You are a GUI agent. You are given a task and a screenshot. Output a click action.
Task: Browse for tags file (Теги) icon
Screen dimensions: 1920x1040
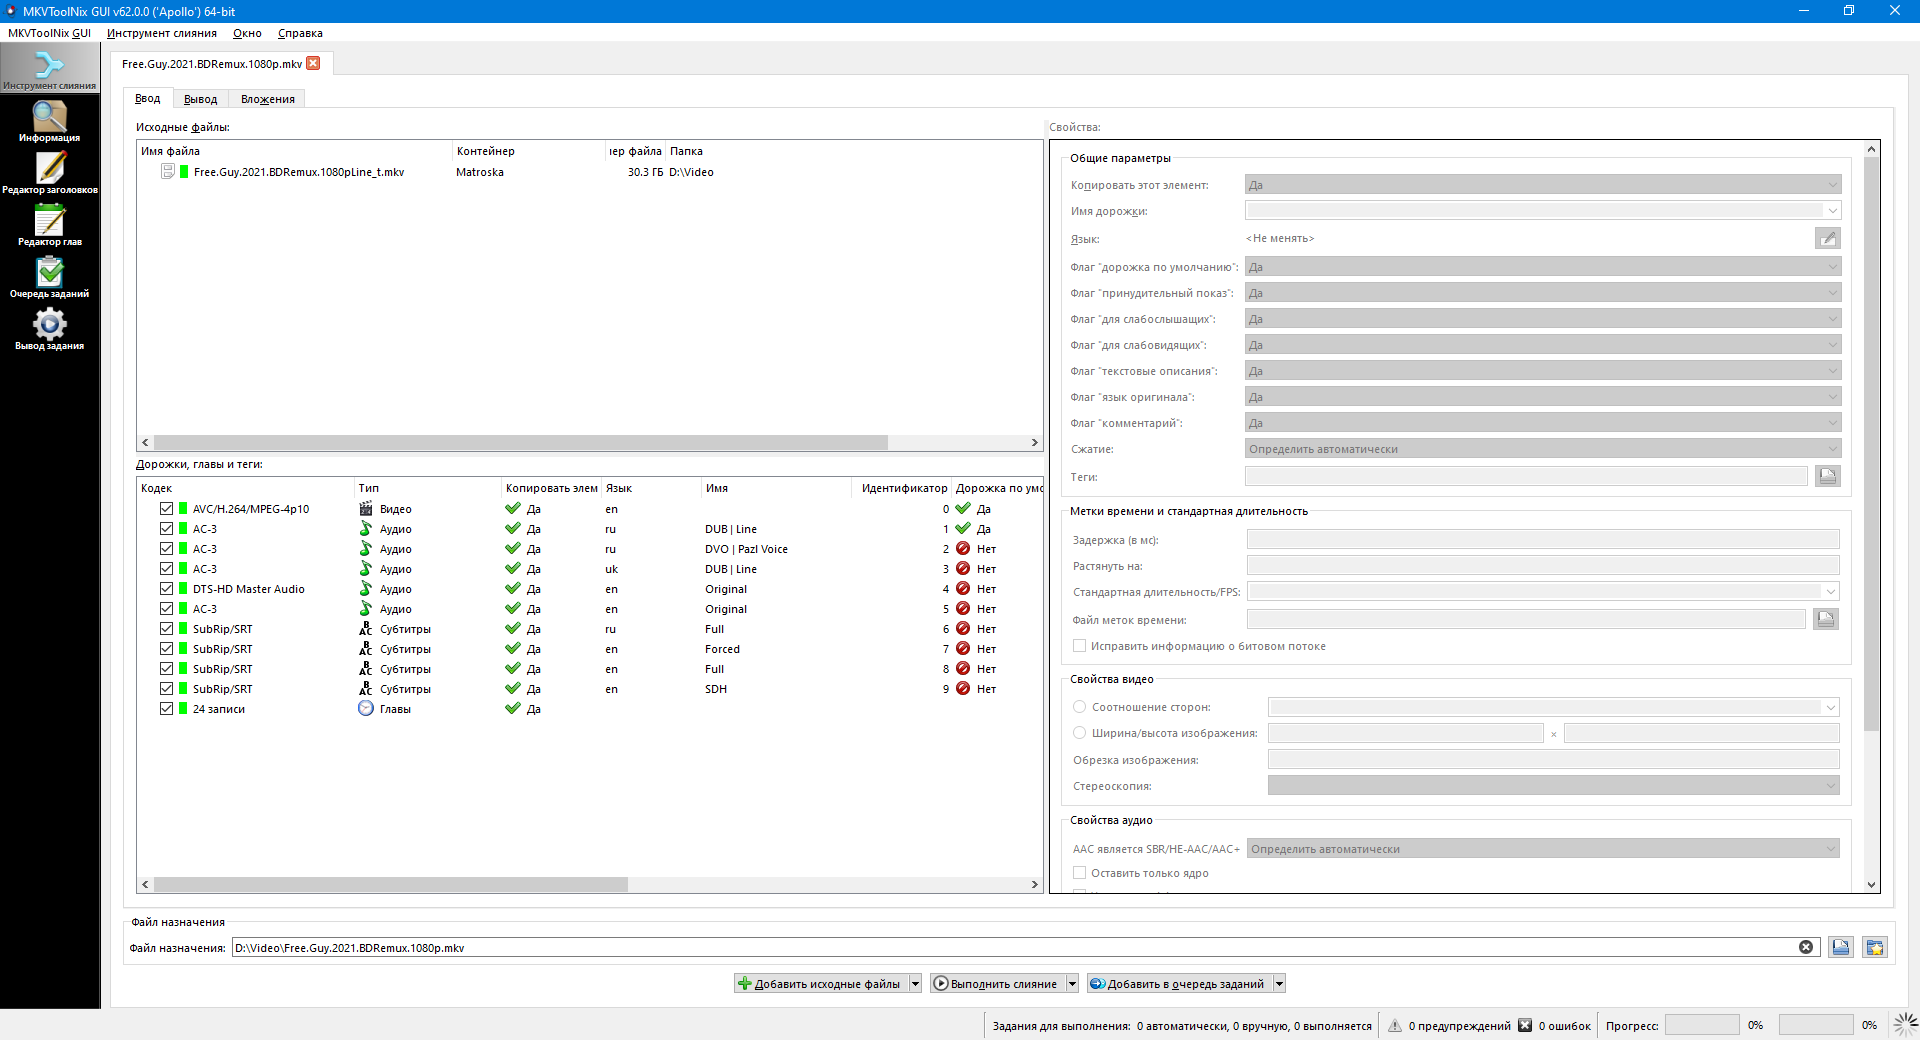click(x=1827, y=476)
